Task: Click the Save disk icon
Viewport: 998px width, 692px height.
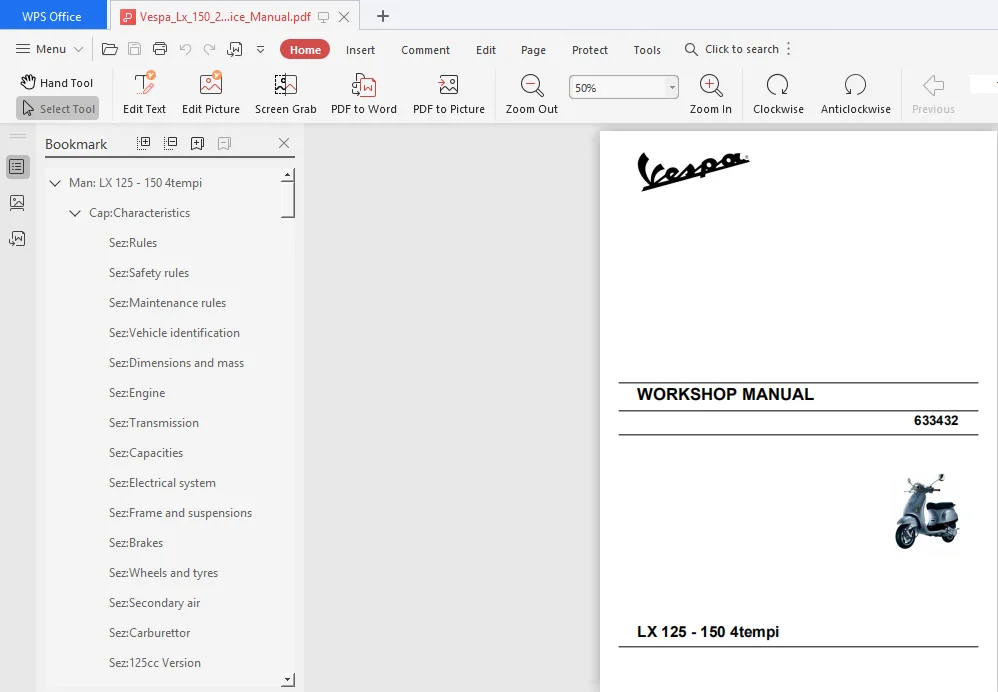Action: click(134, 49)
